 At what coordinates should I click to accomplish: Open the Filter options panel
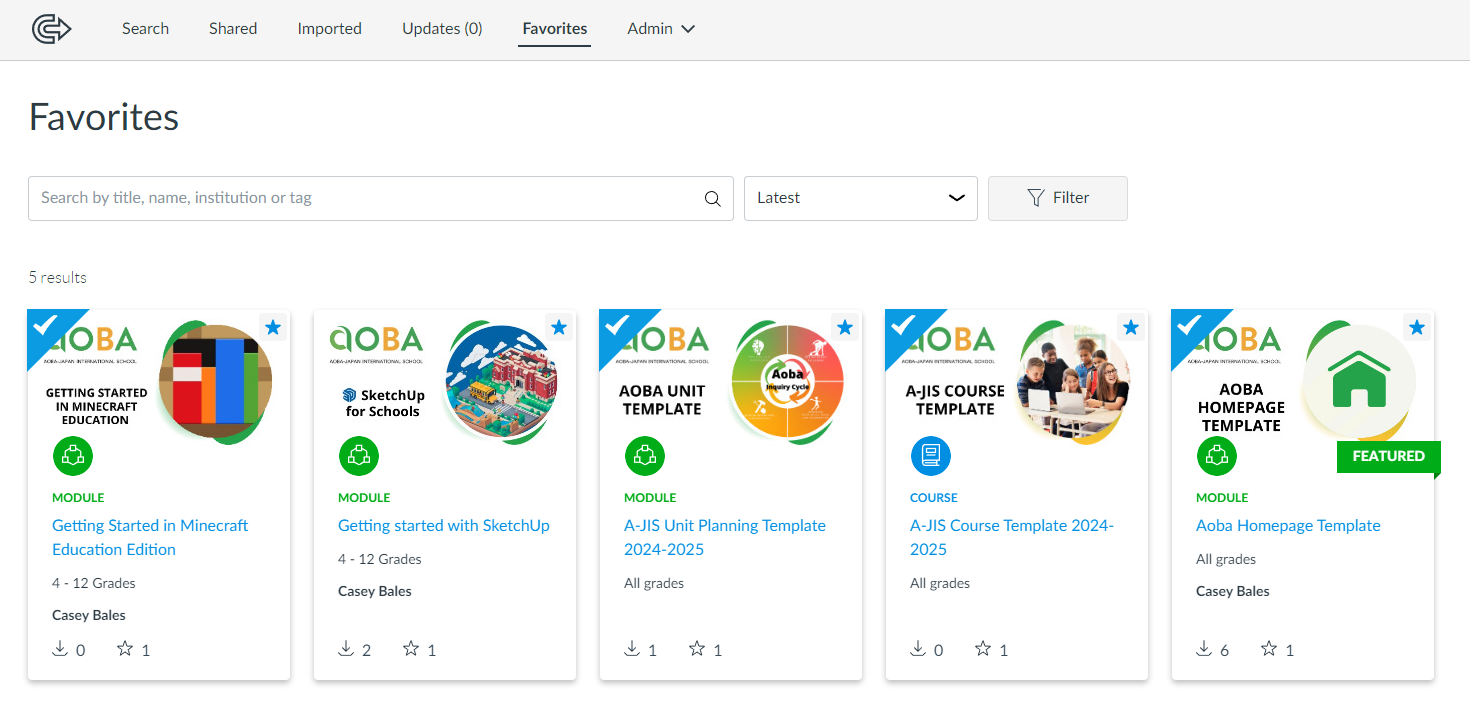coord(1057,198)
